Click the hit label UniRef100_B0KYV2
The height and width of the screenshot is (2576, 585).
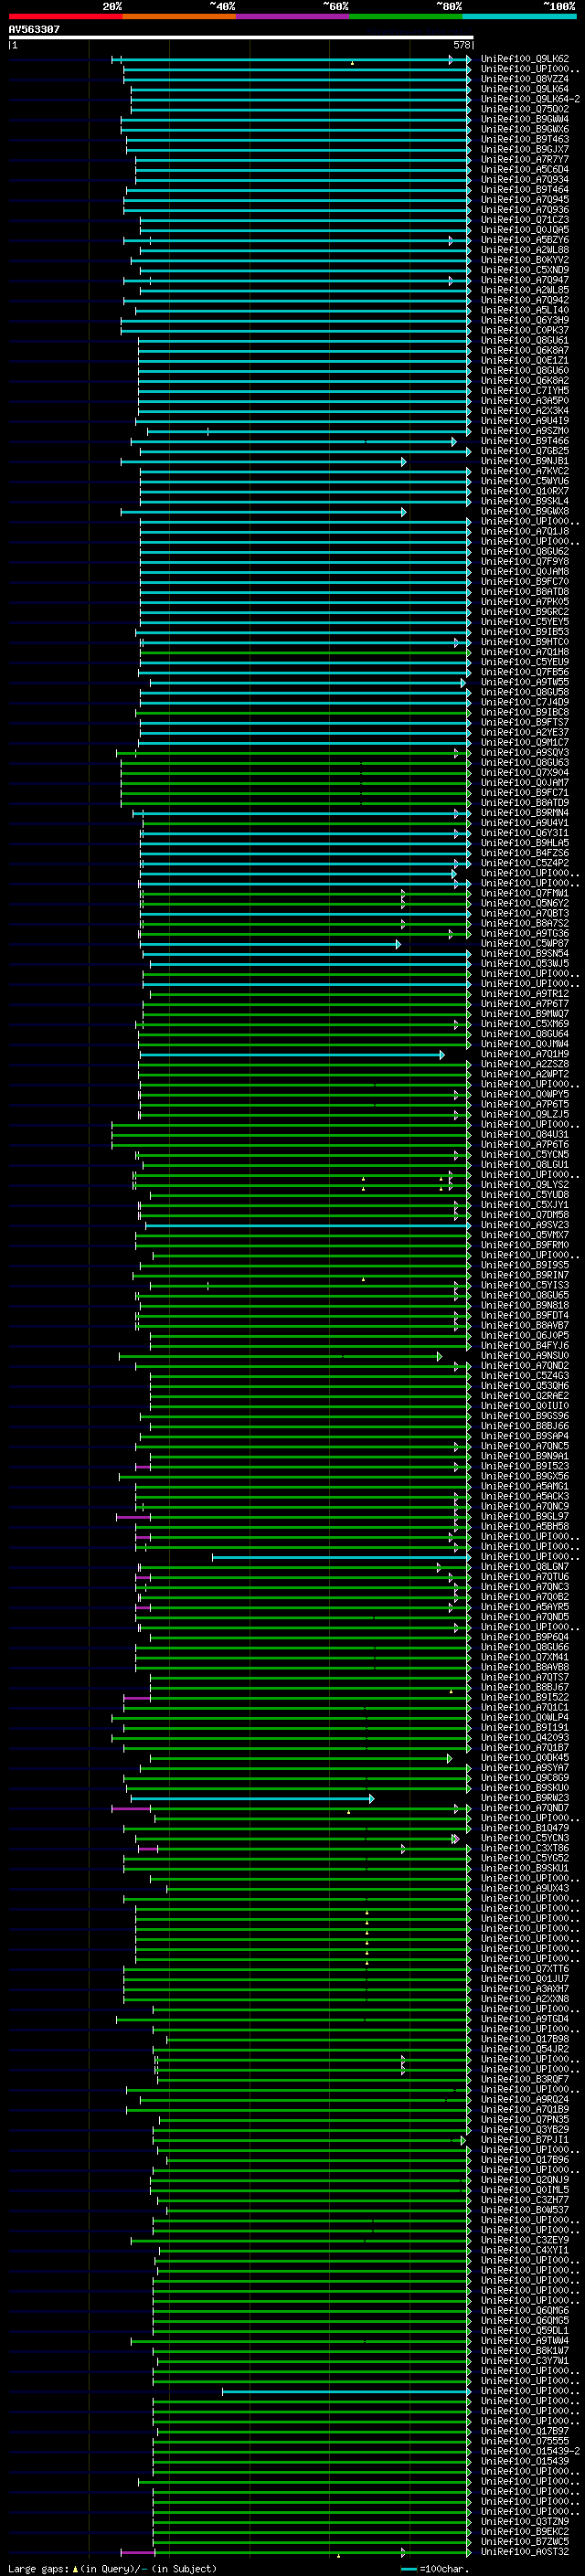click(x=525, y=261)
